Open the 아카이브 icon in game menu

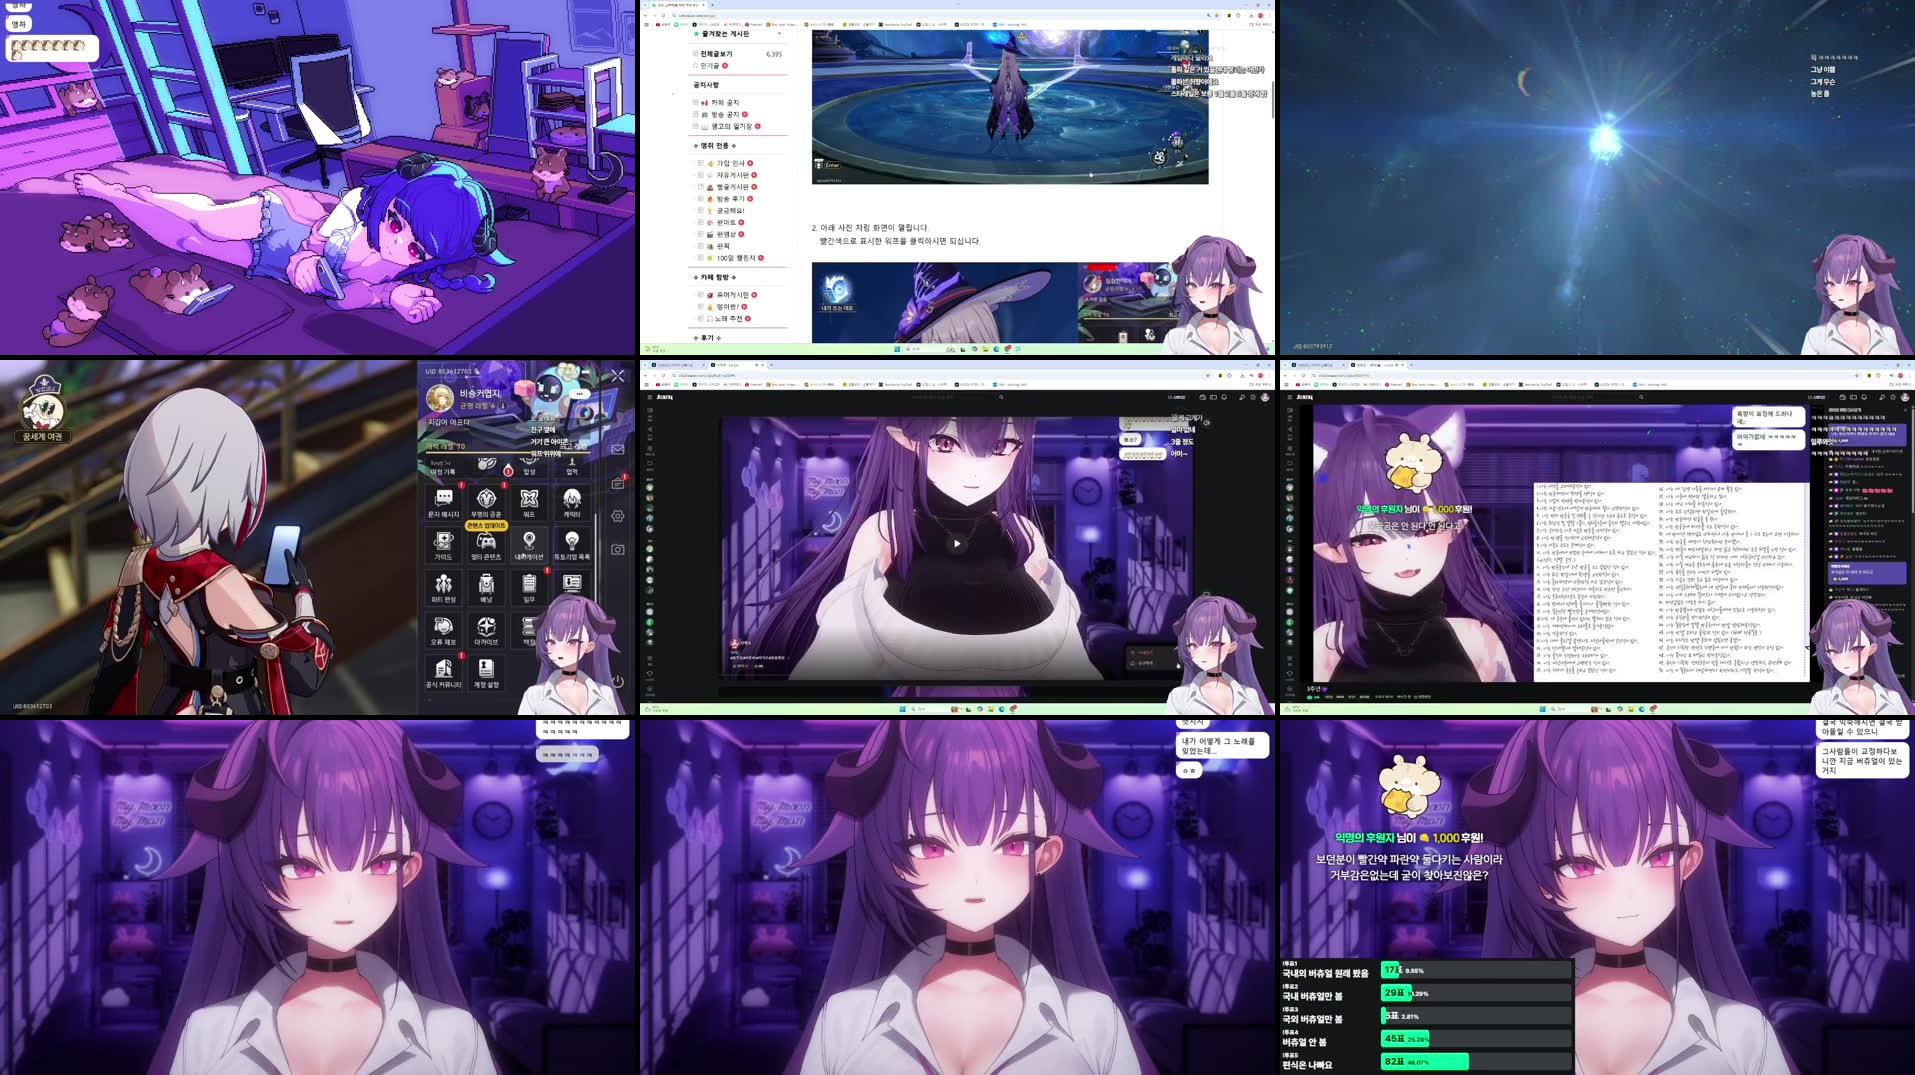[x=486, y=631]
